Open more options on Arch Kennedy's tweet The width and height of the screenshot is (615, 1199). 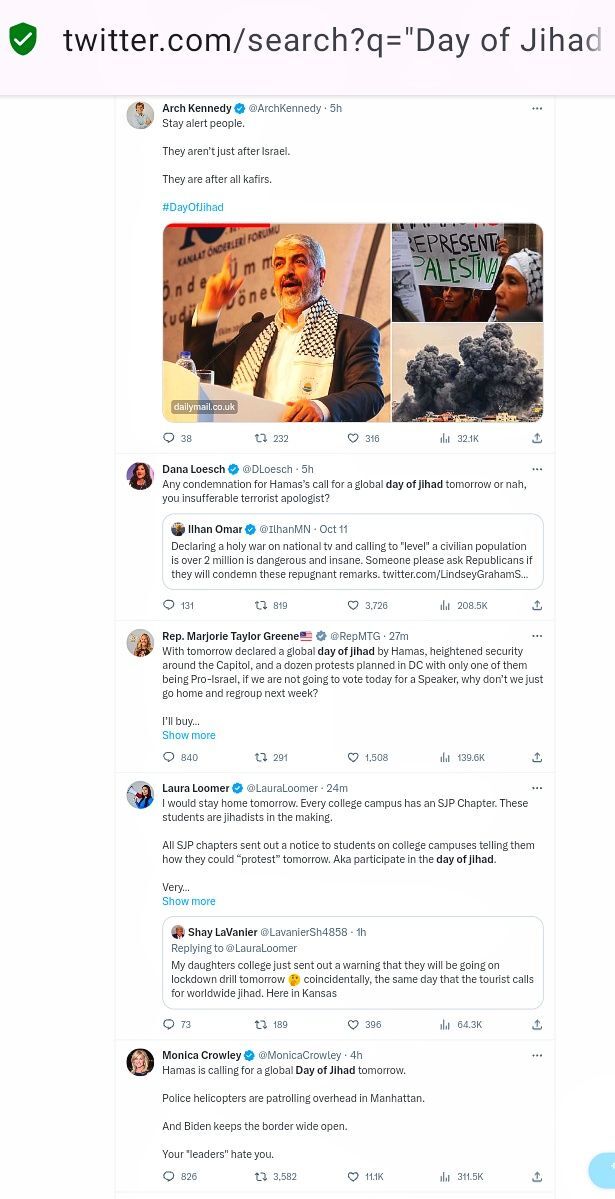(537, 108)
